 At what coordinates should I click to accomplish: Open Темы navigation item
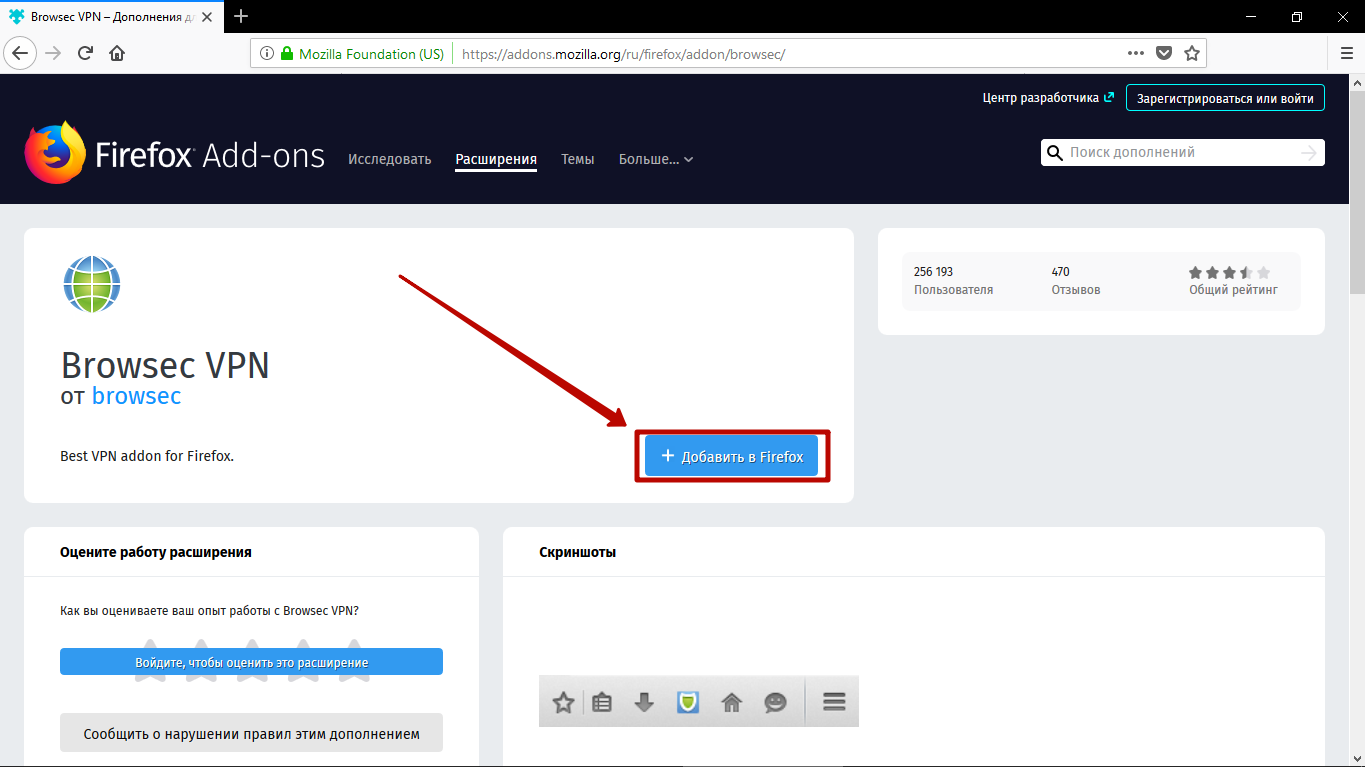(577, 159)
